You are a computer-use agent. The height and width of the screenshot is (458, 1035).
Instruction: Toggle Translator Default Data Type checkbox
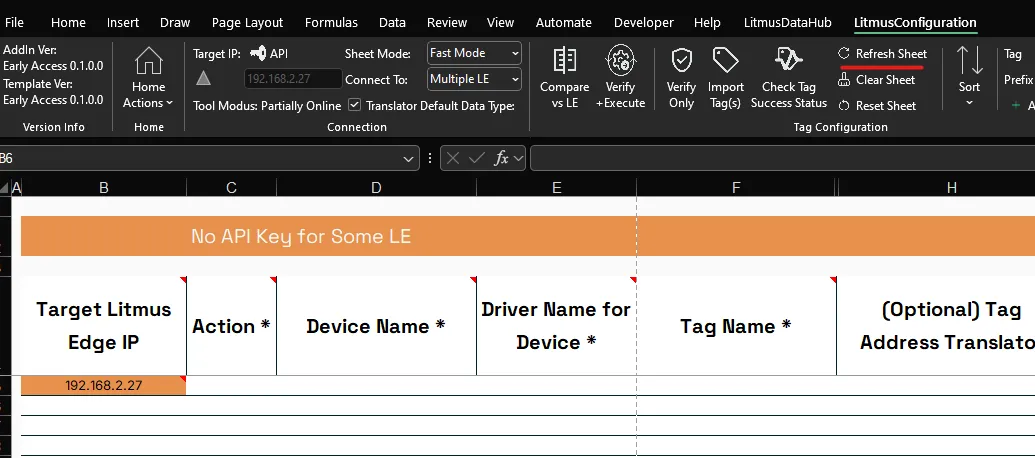354,105
